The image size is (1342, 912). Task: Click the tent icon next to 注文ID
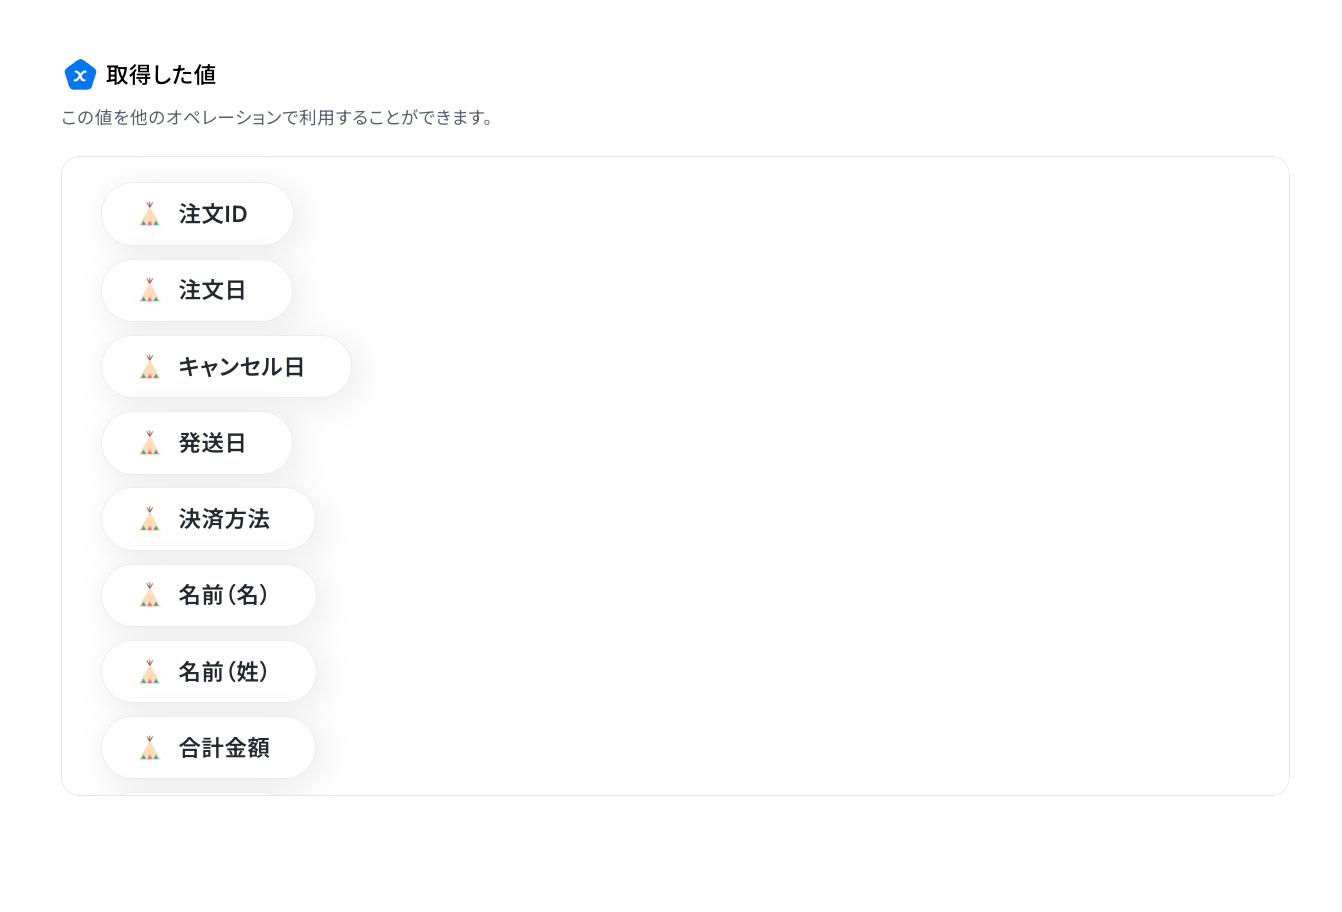150,214
